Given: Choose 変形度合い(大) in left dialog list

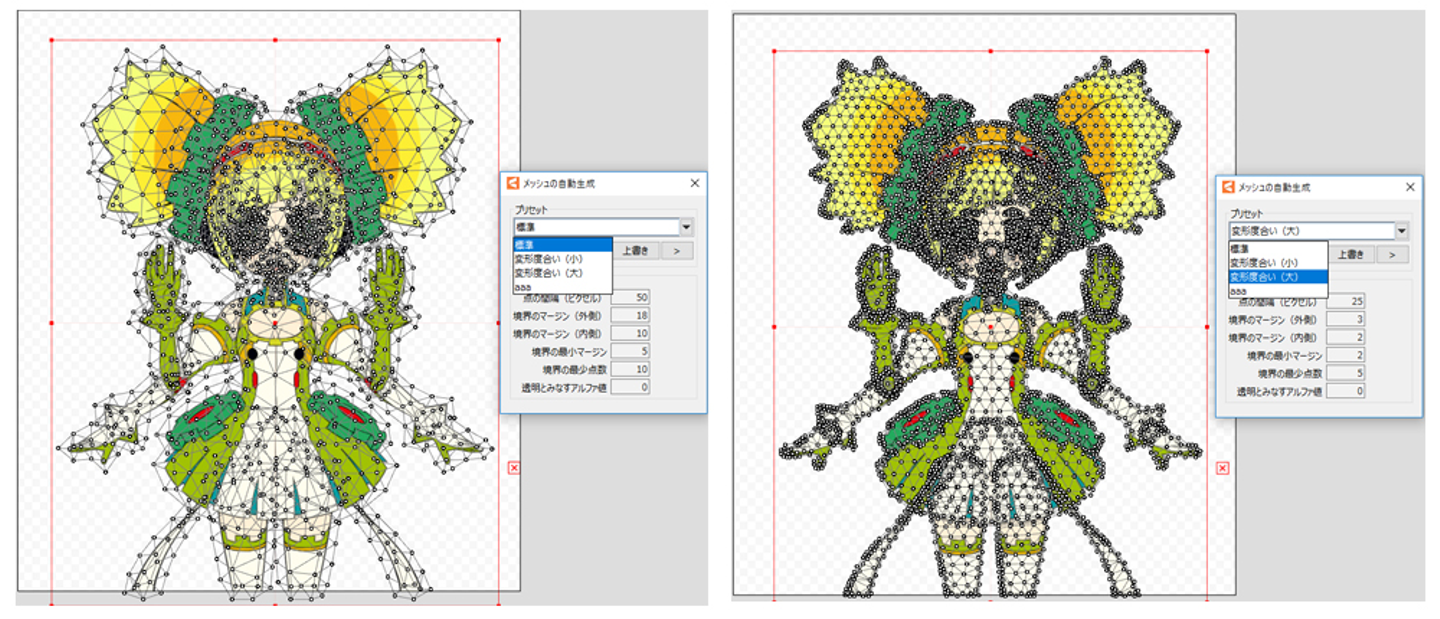Looking at the screenshot, I should click(562, 272).
